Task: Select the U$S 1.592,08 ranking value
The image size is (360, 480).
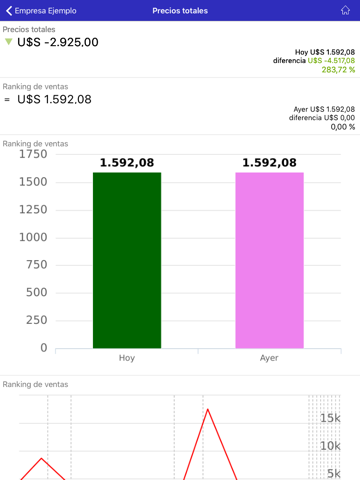Action: pos(54,99)
